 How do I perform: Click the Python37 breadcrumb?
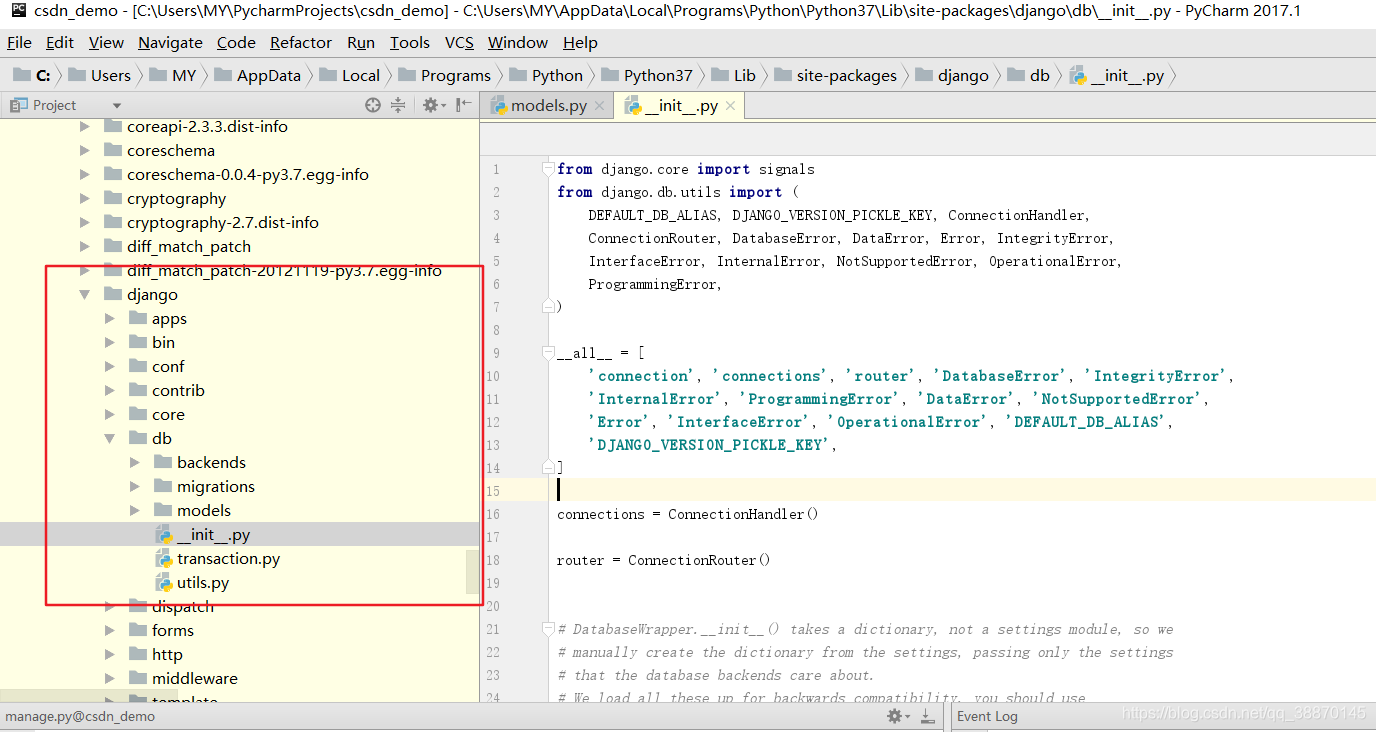pyautogui.click(x=647, y=76)
